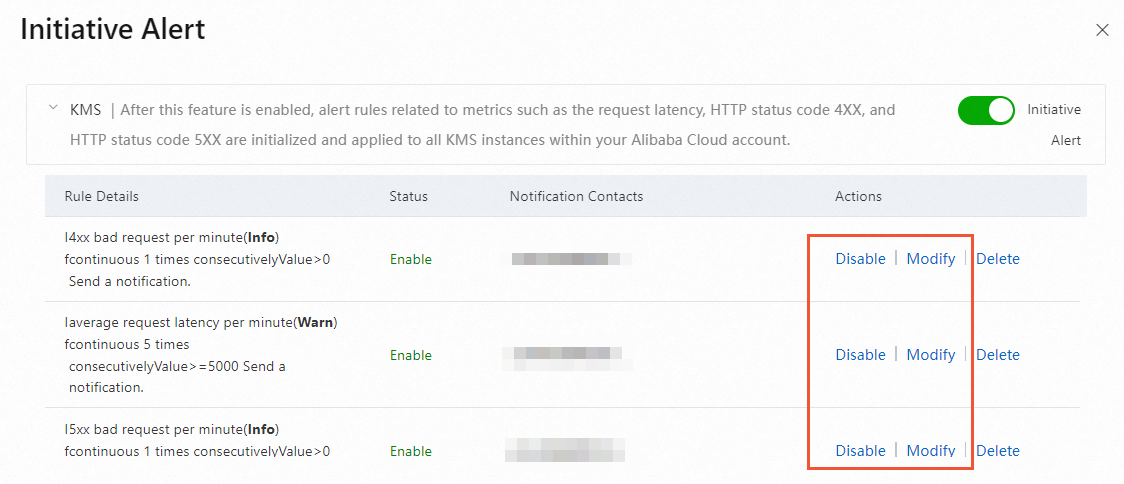Click the Actions column header
This screenshot has height=484, width=1124.
point(858,196)
